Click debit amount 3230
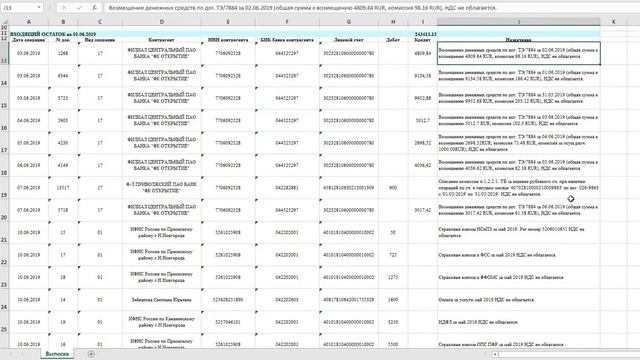 [393, 322]
